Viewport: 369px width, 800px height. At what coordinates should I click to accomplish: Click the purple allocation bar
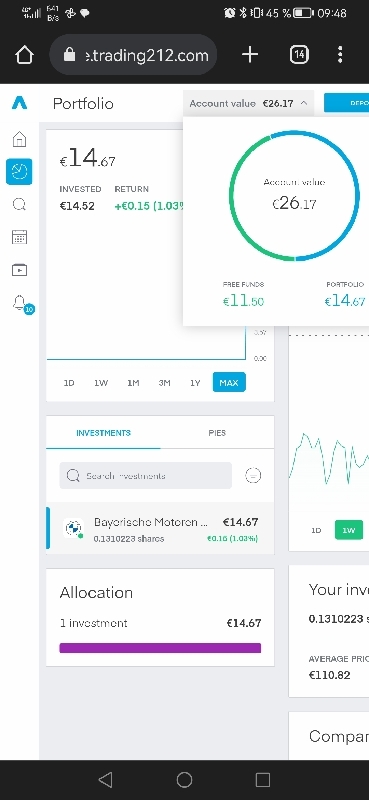[x=160, y=648]
